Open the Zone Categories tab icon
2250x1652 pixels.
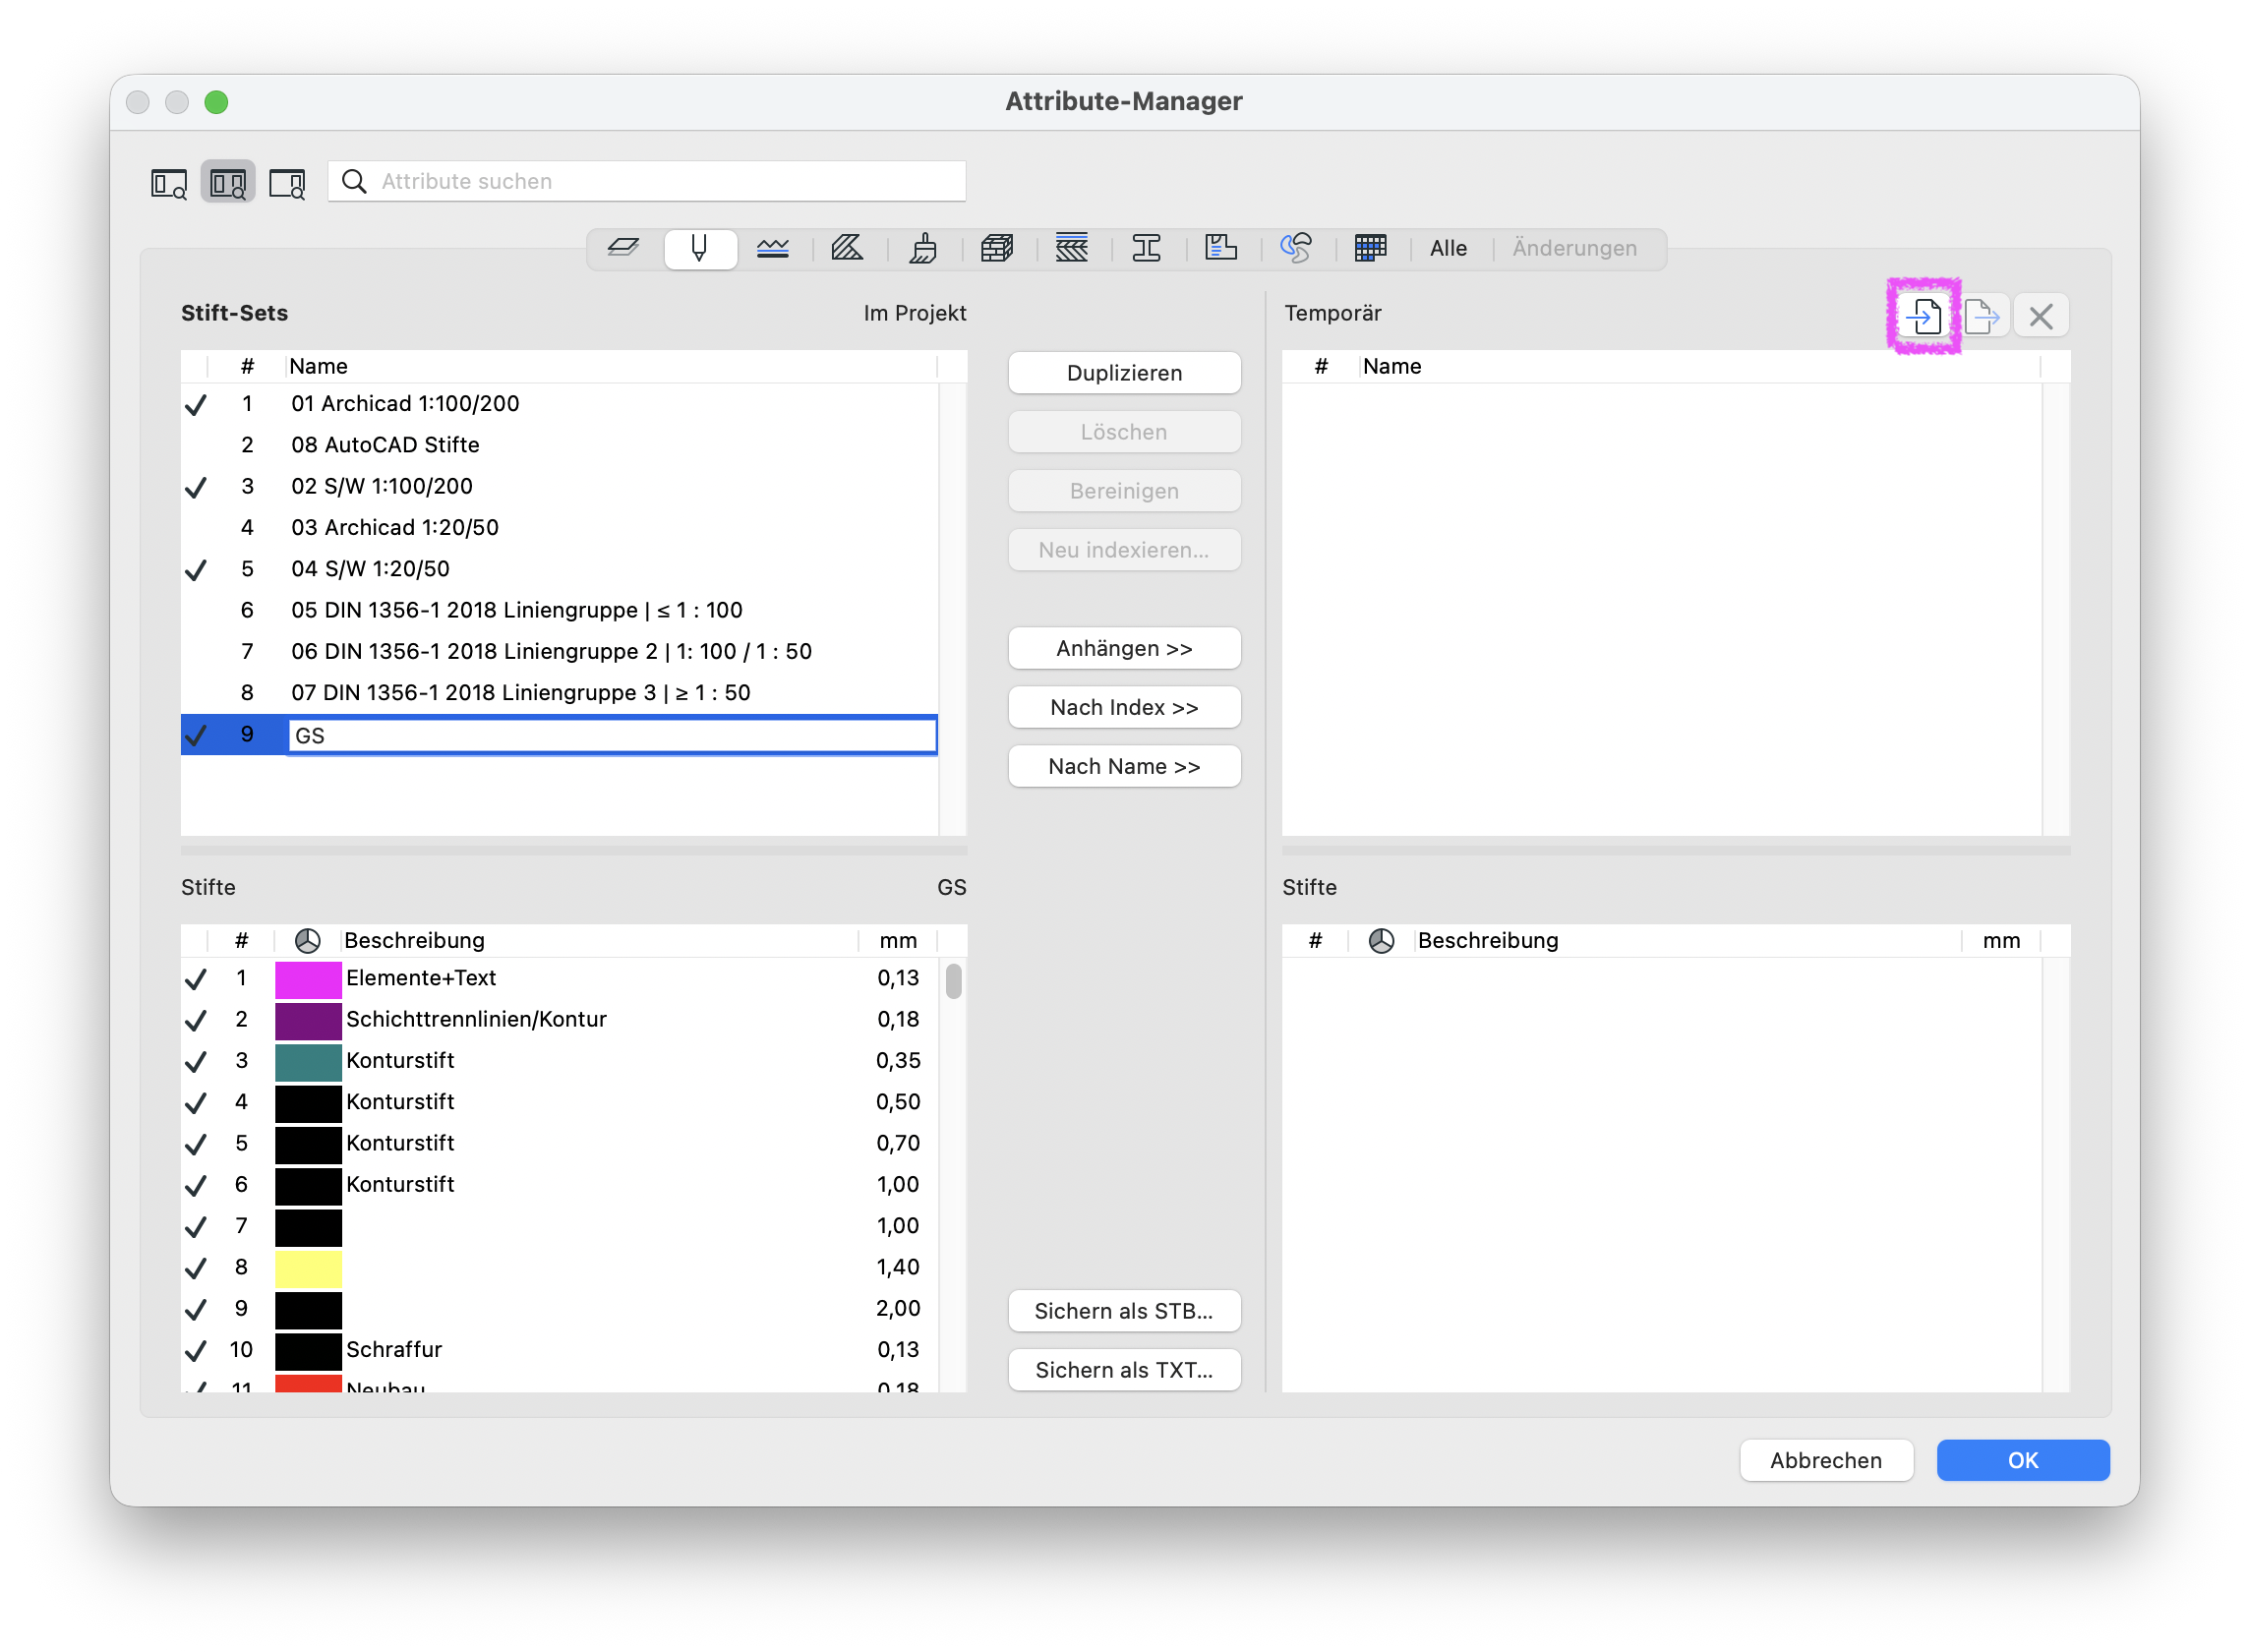click(x=1221, y=248)
